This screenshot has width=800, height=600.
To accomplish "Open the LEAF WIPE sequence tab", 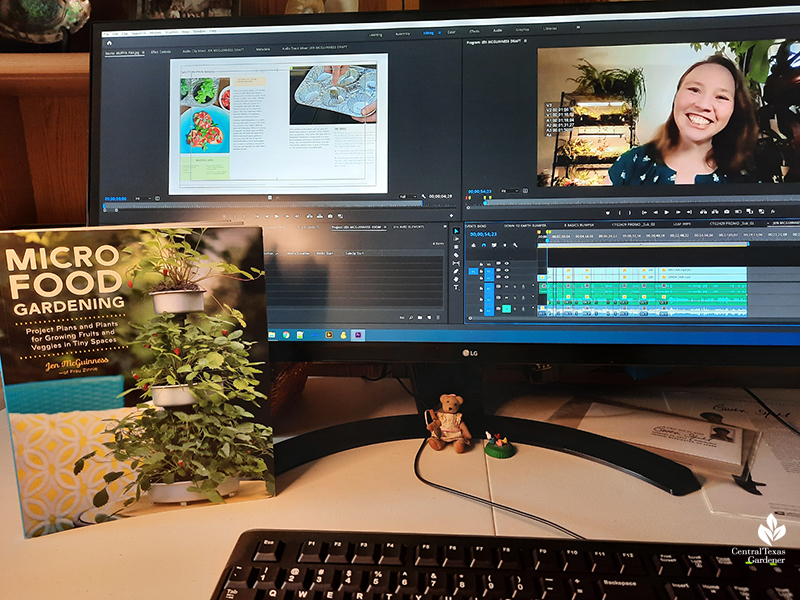I will [682, 224].
